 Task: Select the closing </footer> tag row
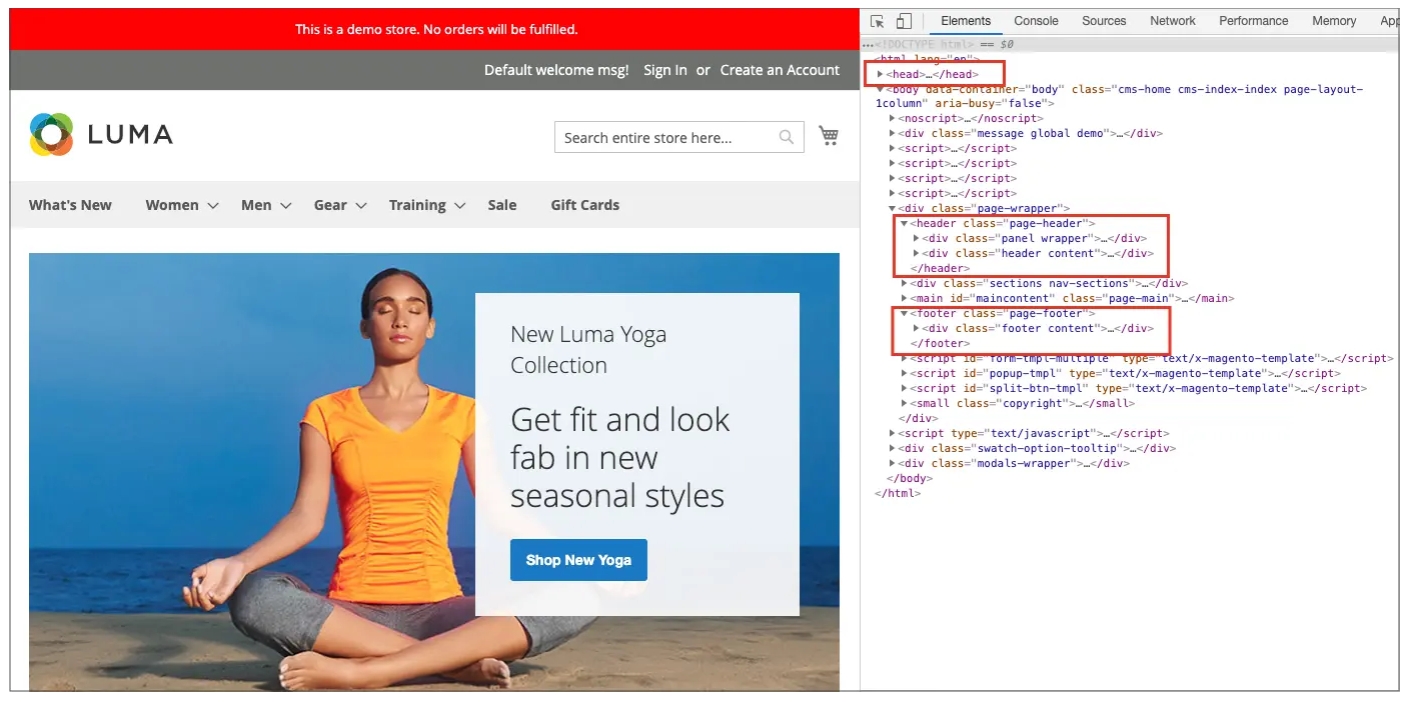939,343
